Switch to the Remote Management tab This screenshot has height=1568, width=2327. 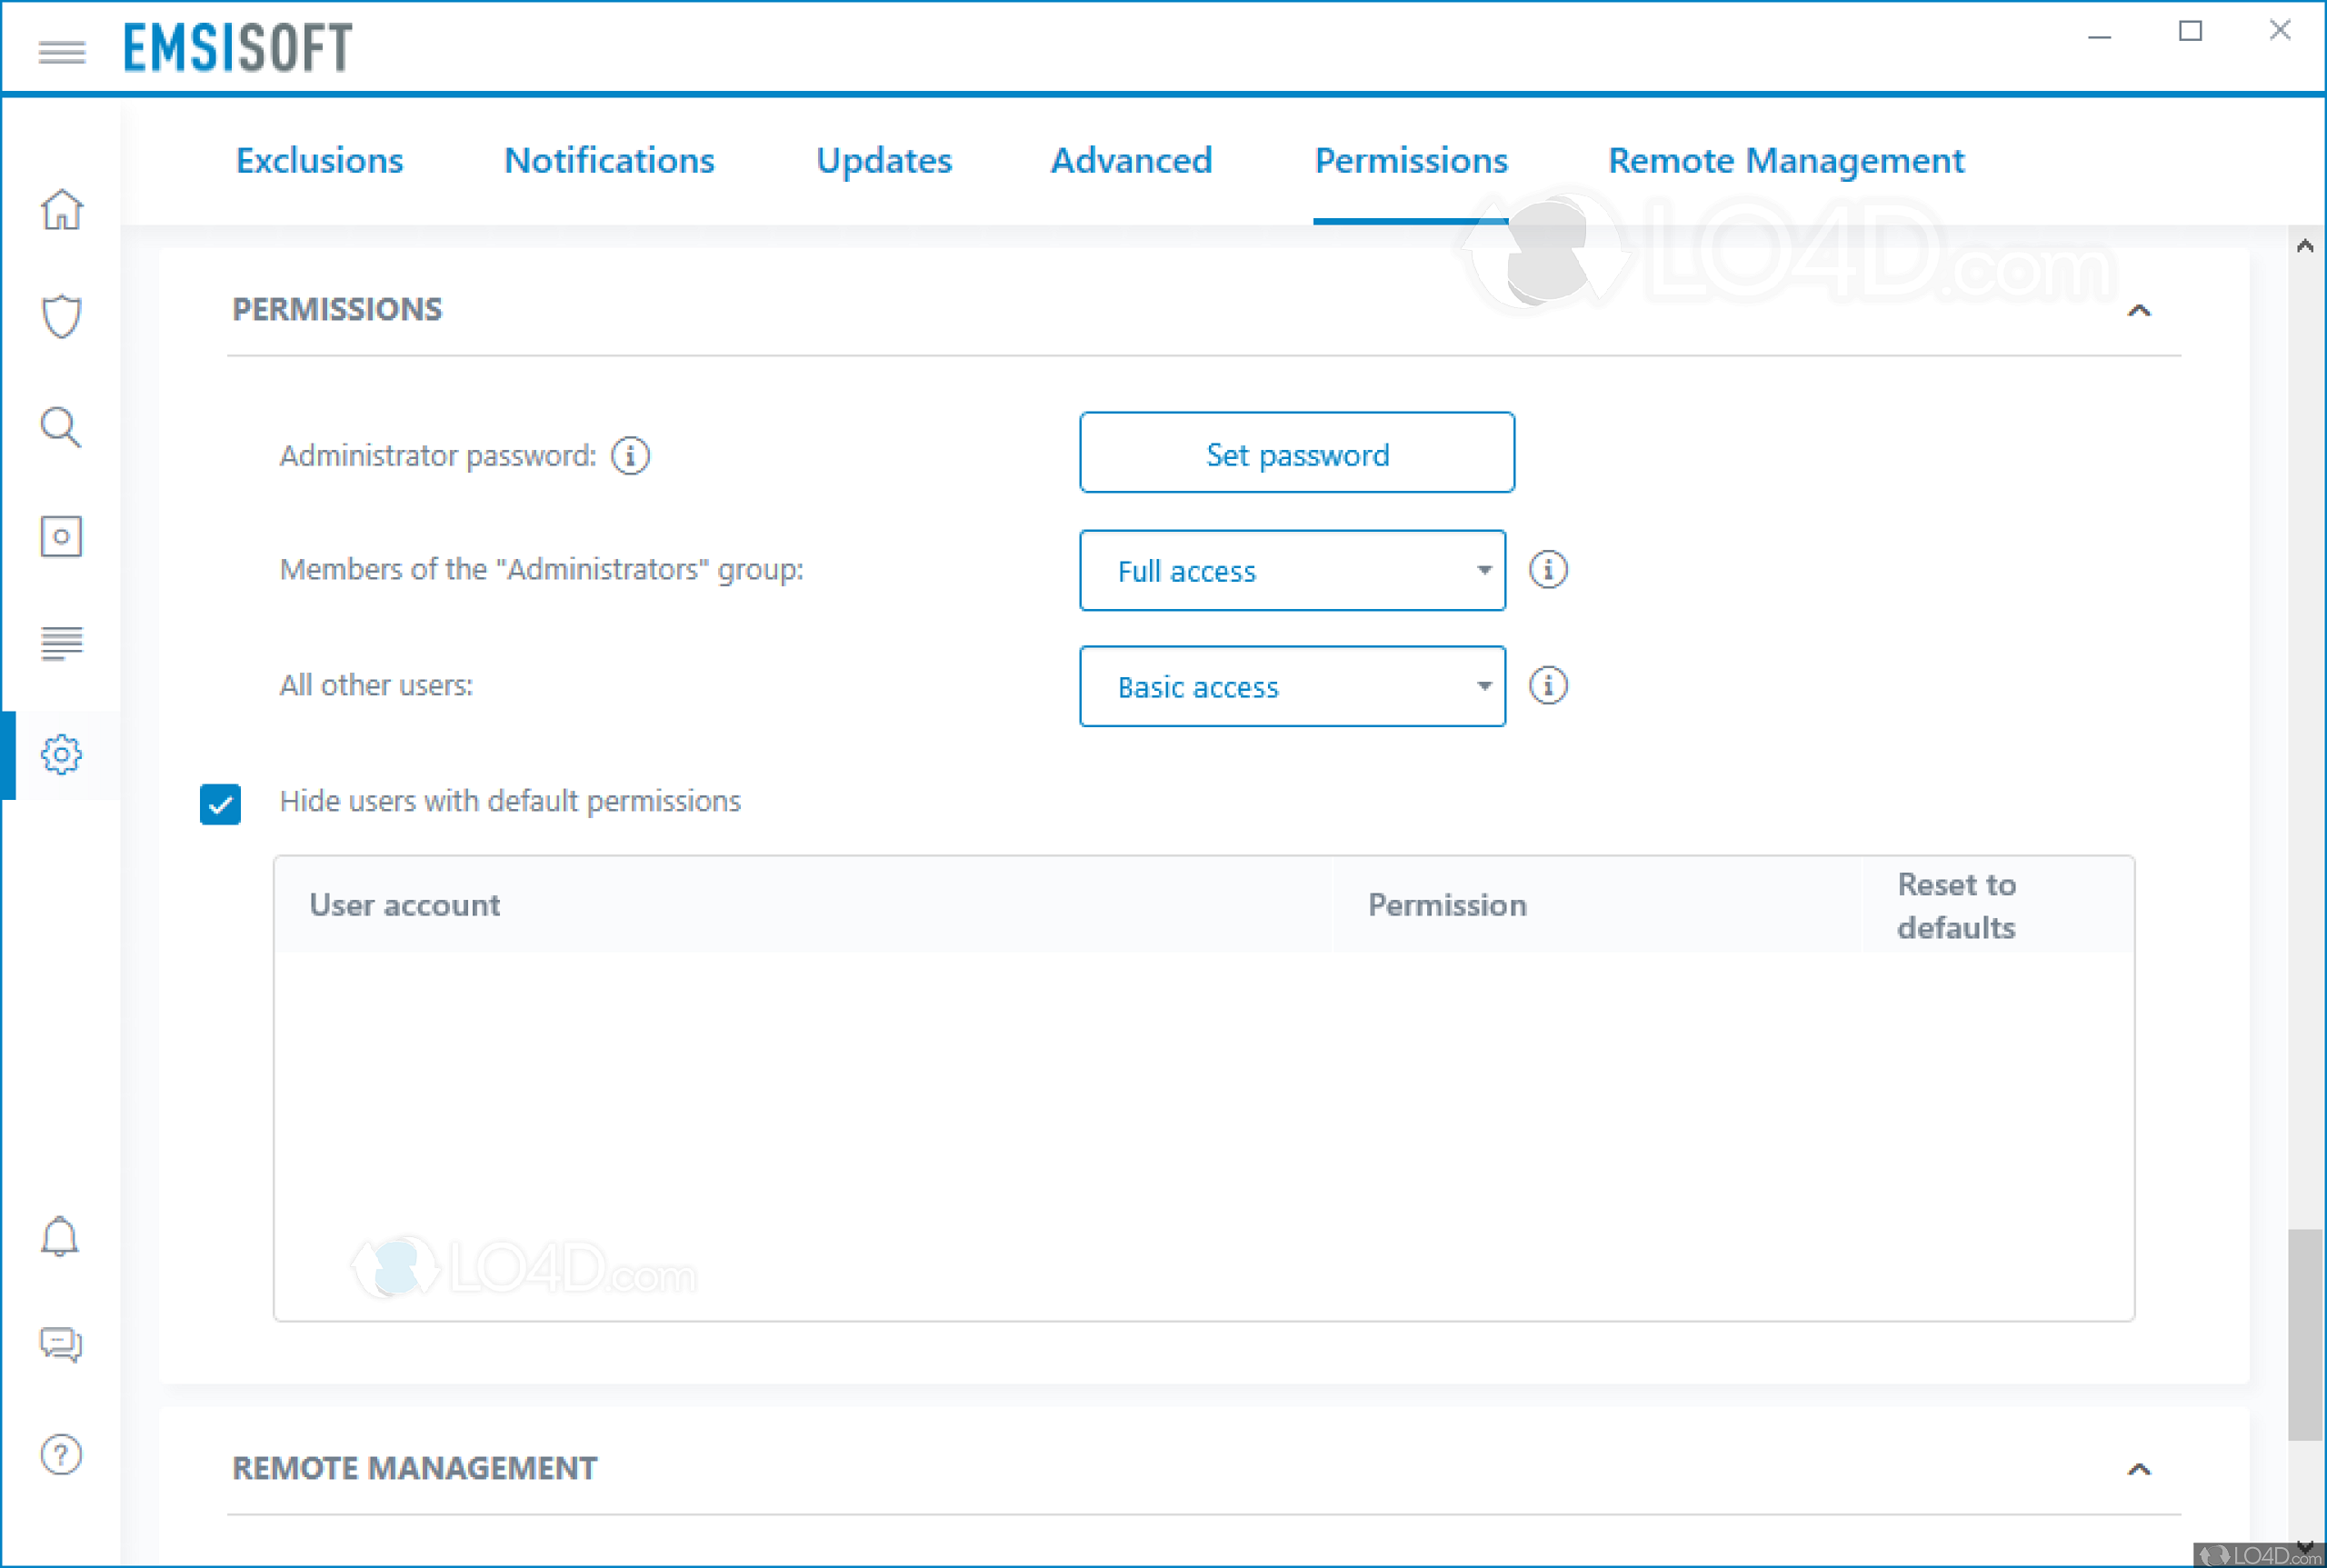tap(1786, 160)
